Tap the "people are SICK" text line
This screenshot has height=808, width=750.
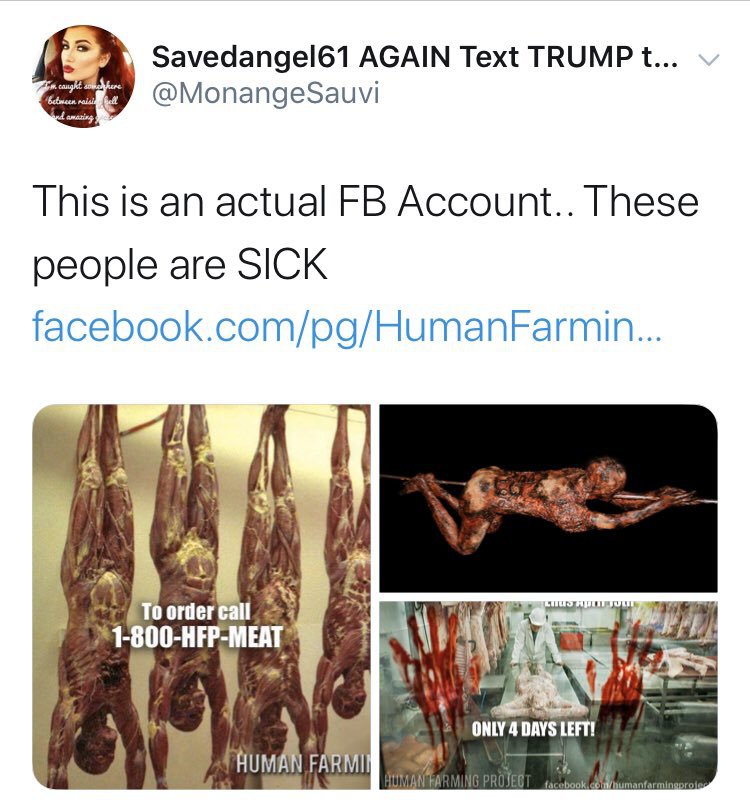[x=180, y=265]
